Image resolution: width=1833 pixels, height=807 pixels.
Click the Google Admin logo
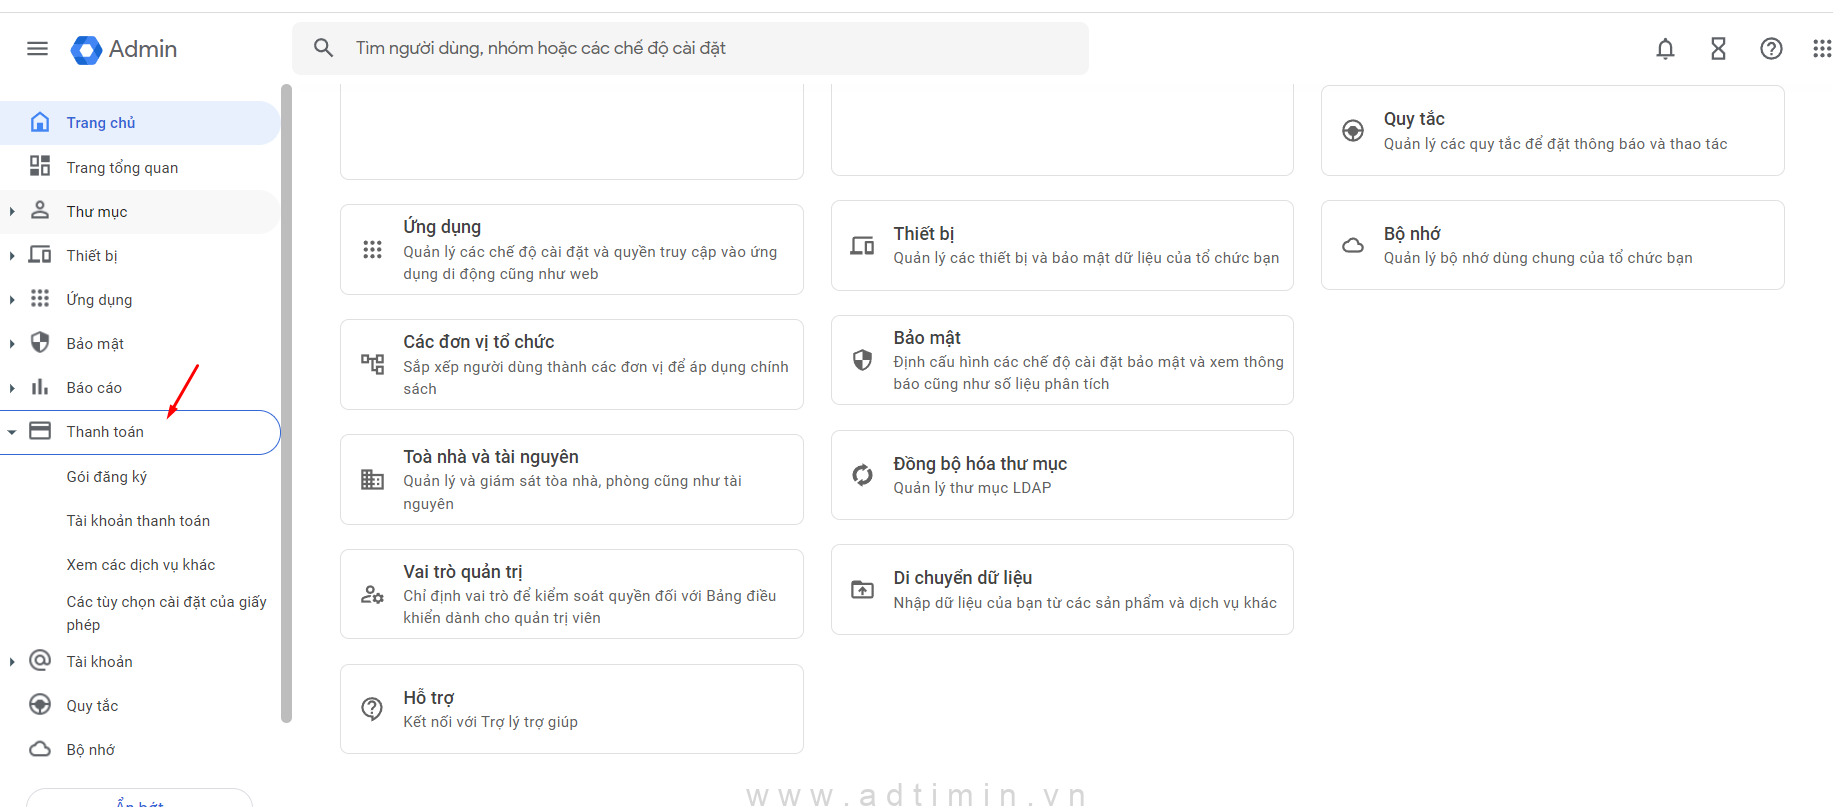pyautogui.click(x=124, y=49)
